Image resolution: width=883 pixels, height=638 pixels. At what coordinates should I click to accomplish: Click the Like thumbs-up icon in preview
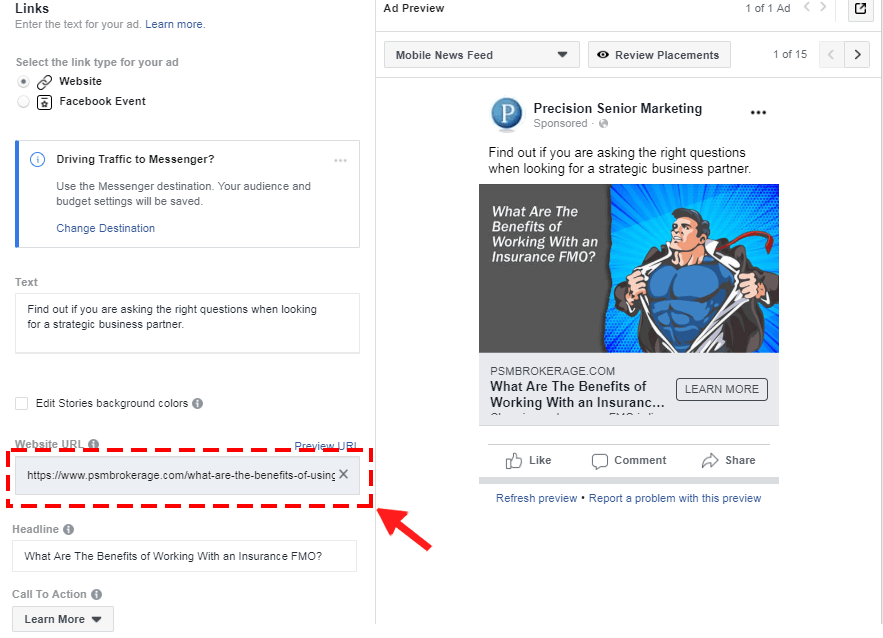coord(514,461)
